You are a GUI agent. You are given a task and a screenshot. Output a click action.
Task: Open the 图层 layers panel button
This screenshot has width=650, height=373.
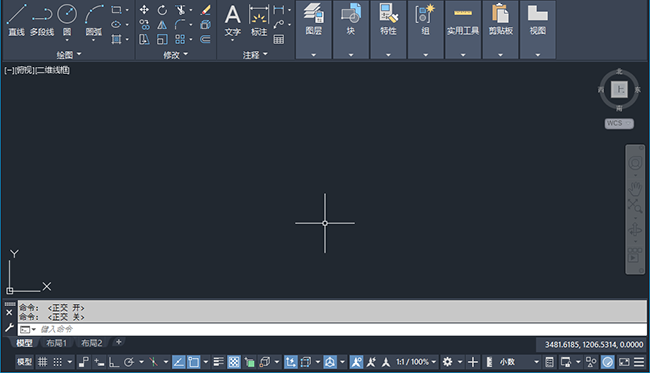tap(314, 30)
